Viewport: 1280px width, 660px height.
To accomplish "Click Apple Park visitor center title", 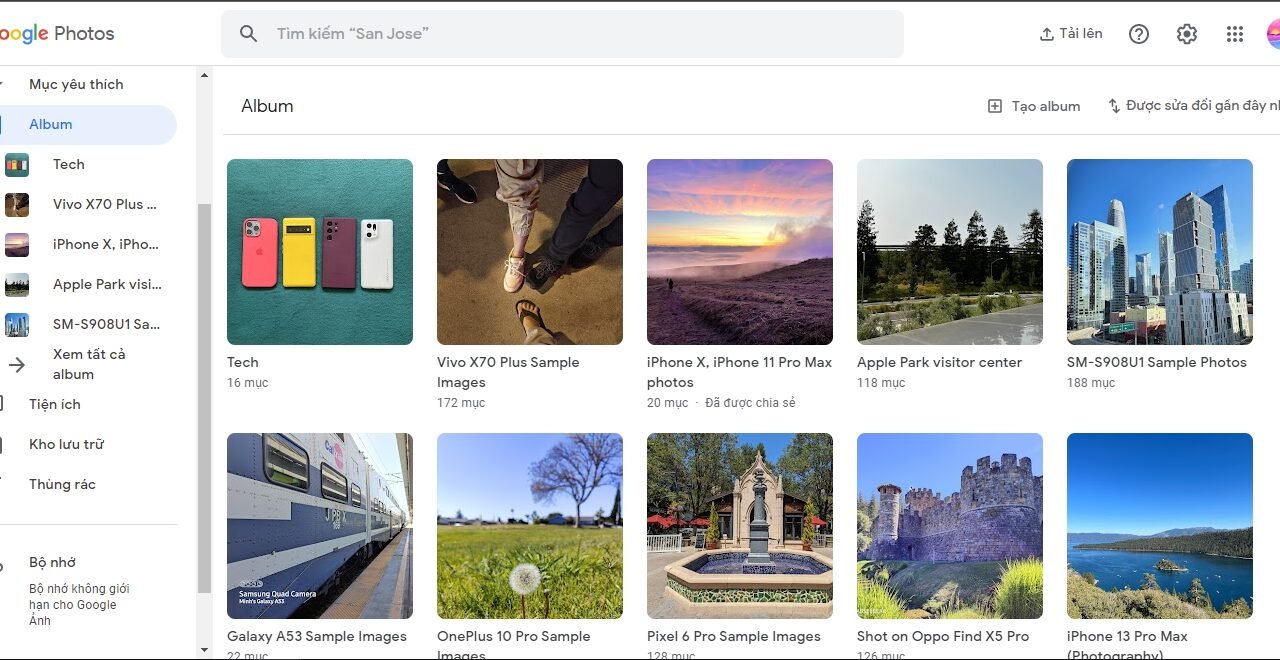I will tap(939, 362).
